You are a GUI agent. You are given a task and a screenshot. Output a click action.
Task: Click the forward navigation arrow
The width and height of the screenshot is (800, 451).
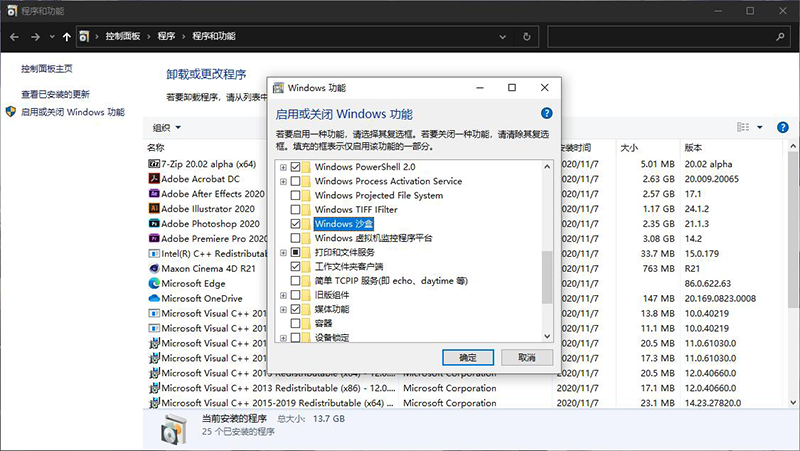pyautogui.click(x=35, y=37)
